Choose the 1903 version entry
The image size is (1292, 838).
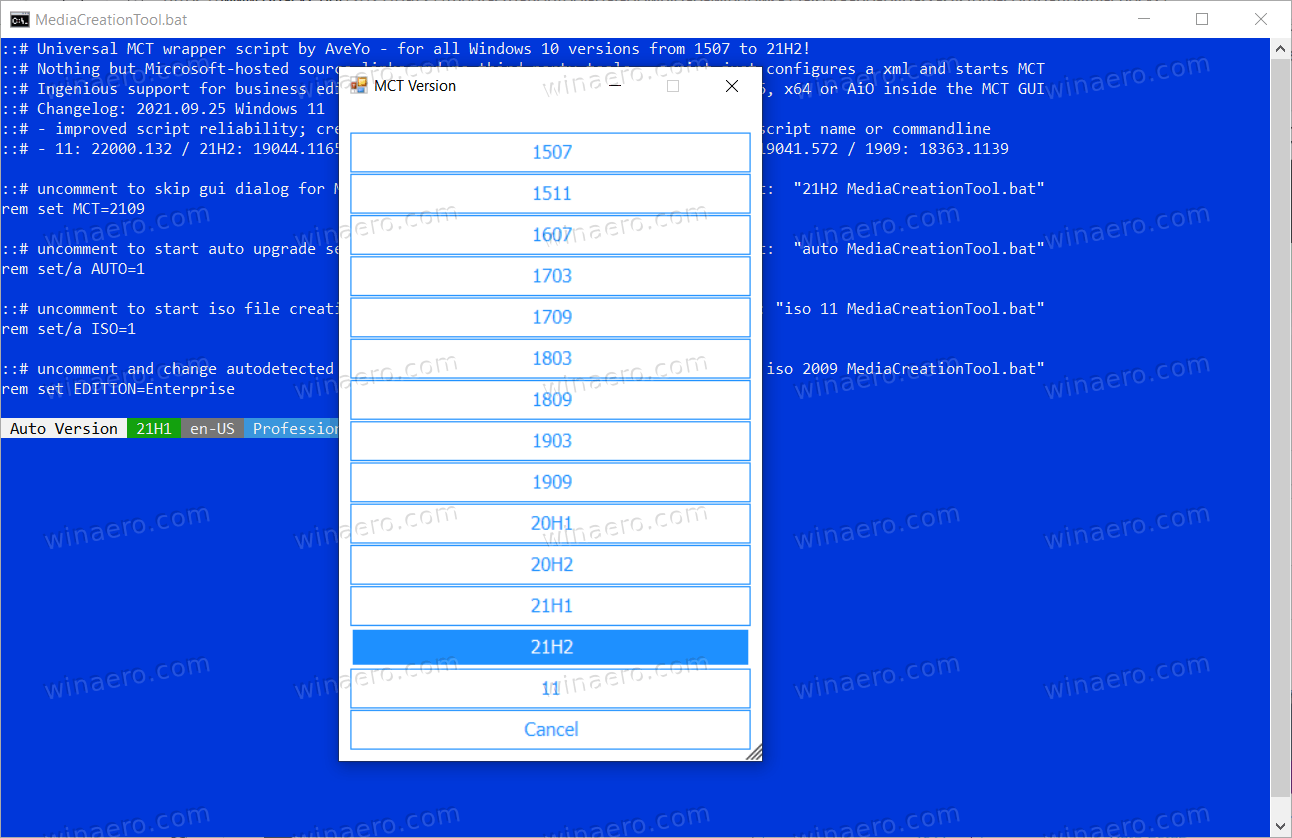click(x=550, y=441)
